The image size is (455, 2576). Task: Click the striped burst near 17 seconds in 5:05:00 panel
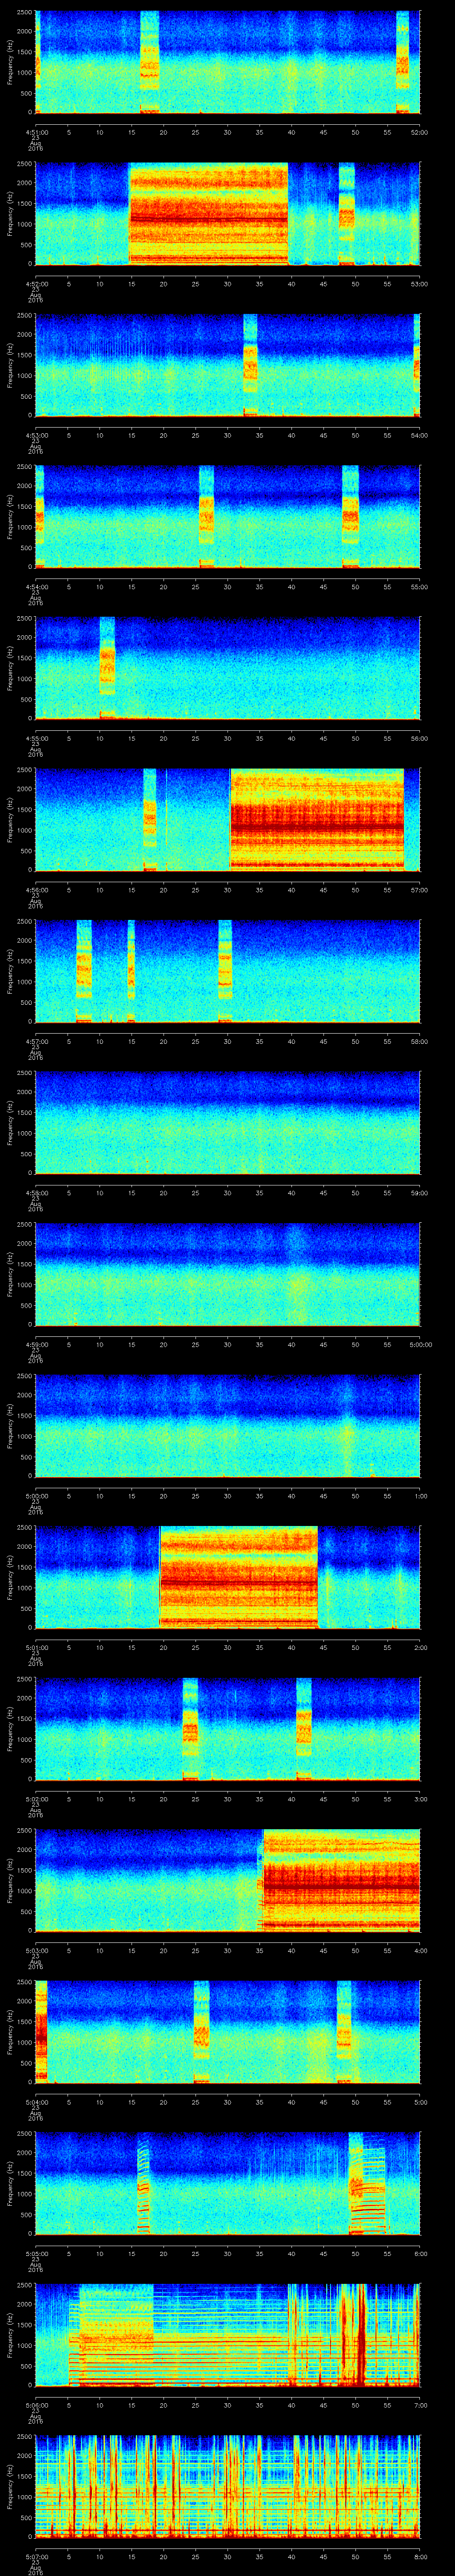tap(144, 2184)
